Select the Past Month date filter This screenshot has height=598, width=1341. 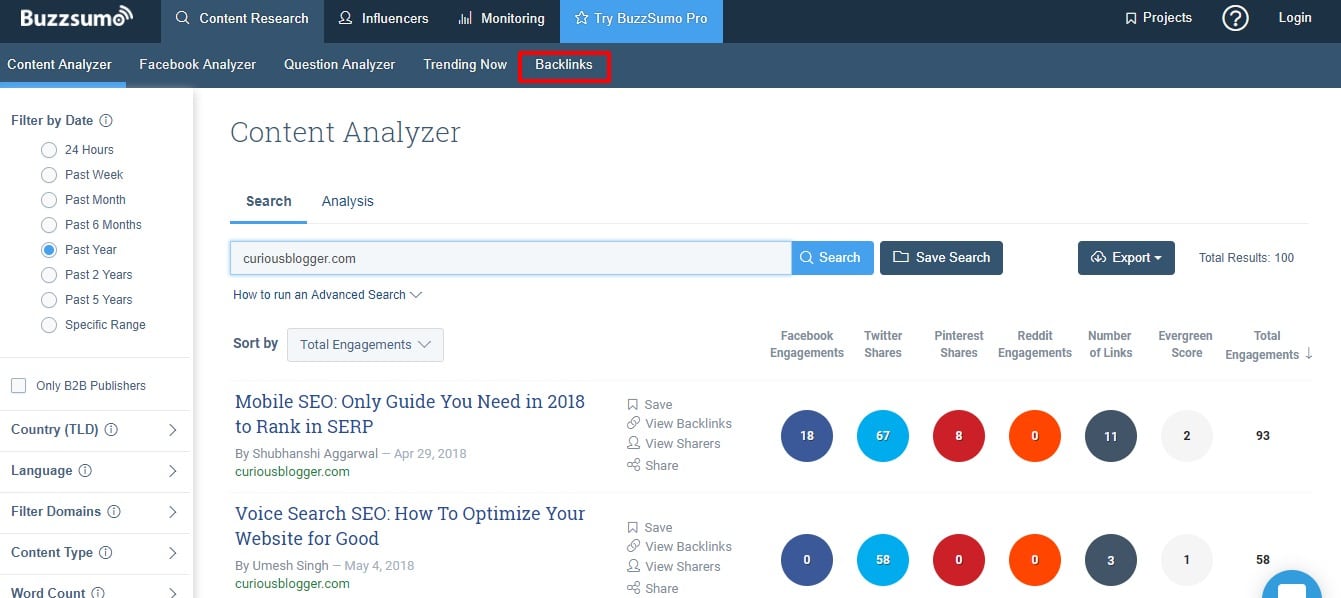(x=49, y=200)
